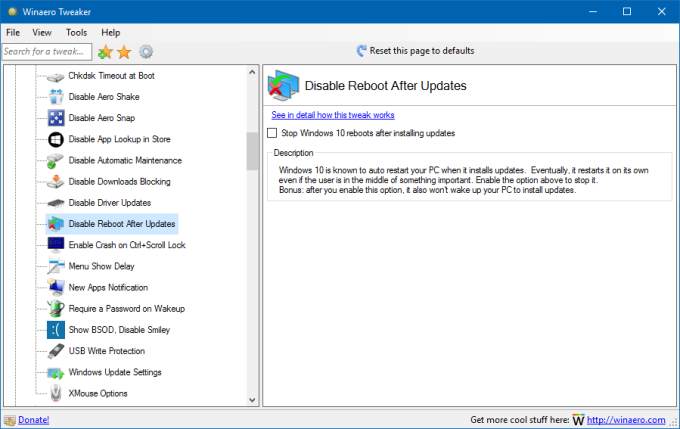Click the USB Write Protection icon
Viewport: 680px width, 429px height.
click(x=56, y=351)
